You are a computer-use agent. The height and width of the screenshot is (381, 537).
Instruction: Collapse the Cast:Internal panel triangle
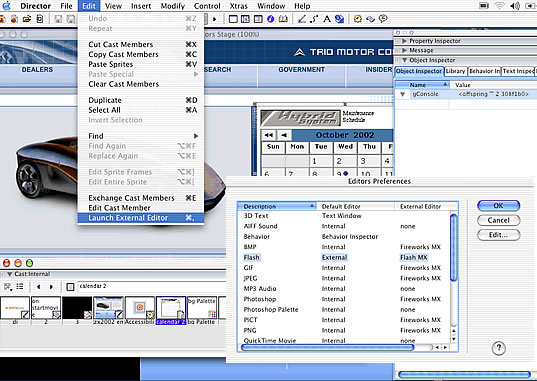click(x=10, y=274)
